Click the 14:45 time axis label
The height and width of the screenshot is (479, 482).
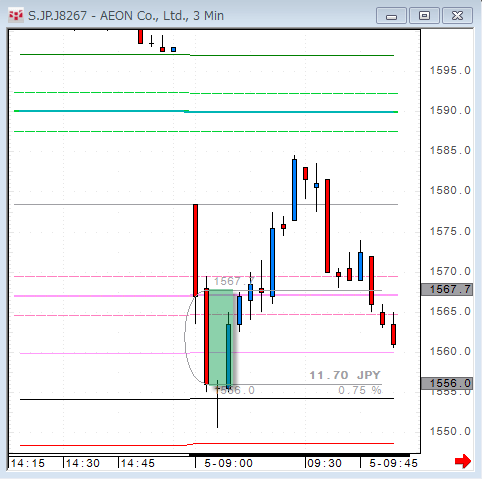coord(138,463)
